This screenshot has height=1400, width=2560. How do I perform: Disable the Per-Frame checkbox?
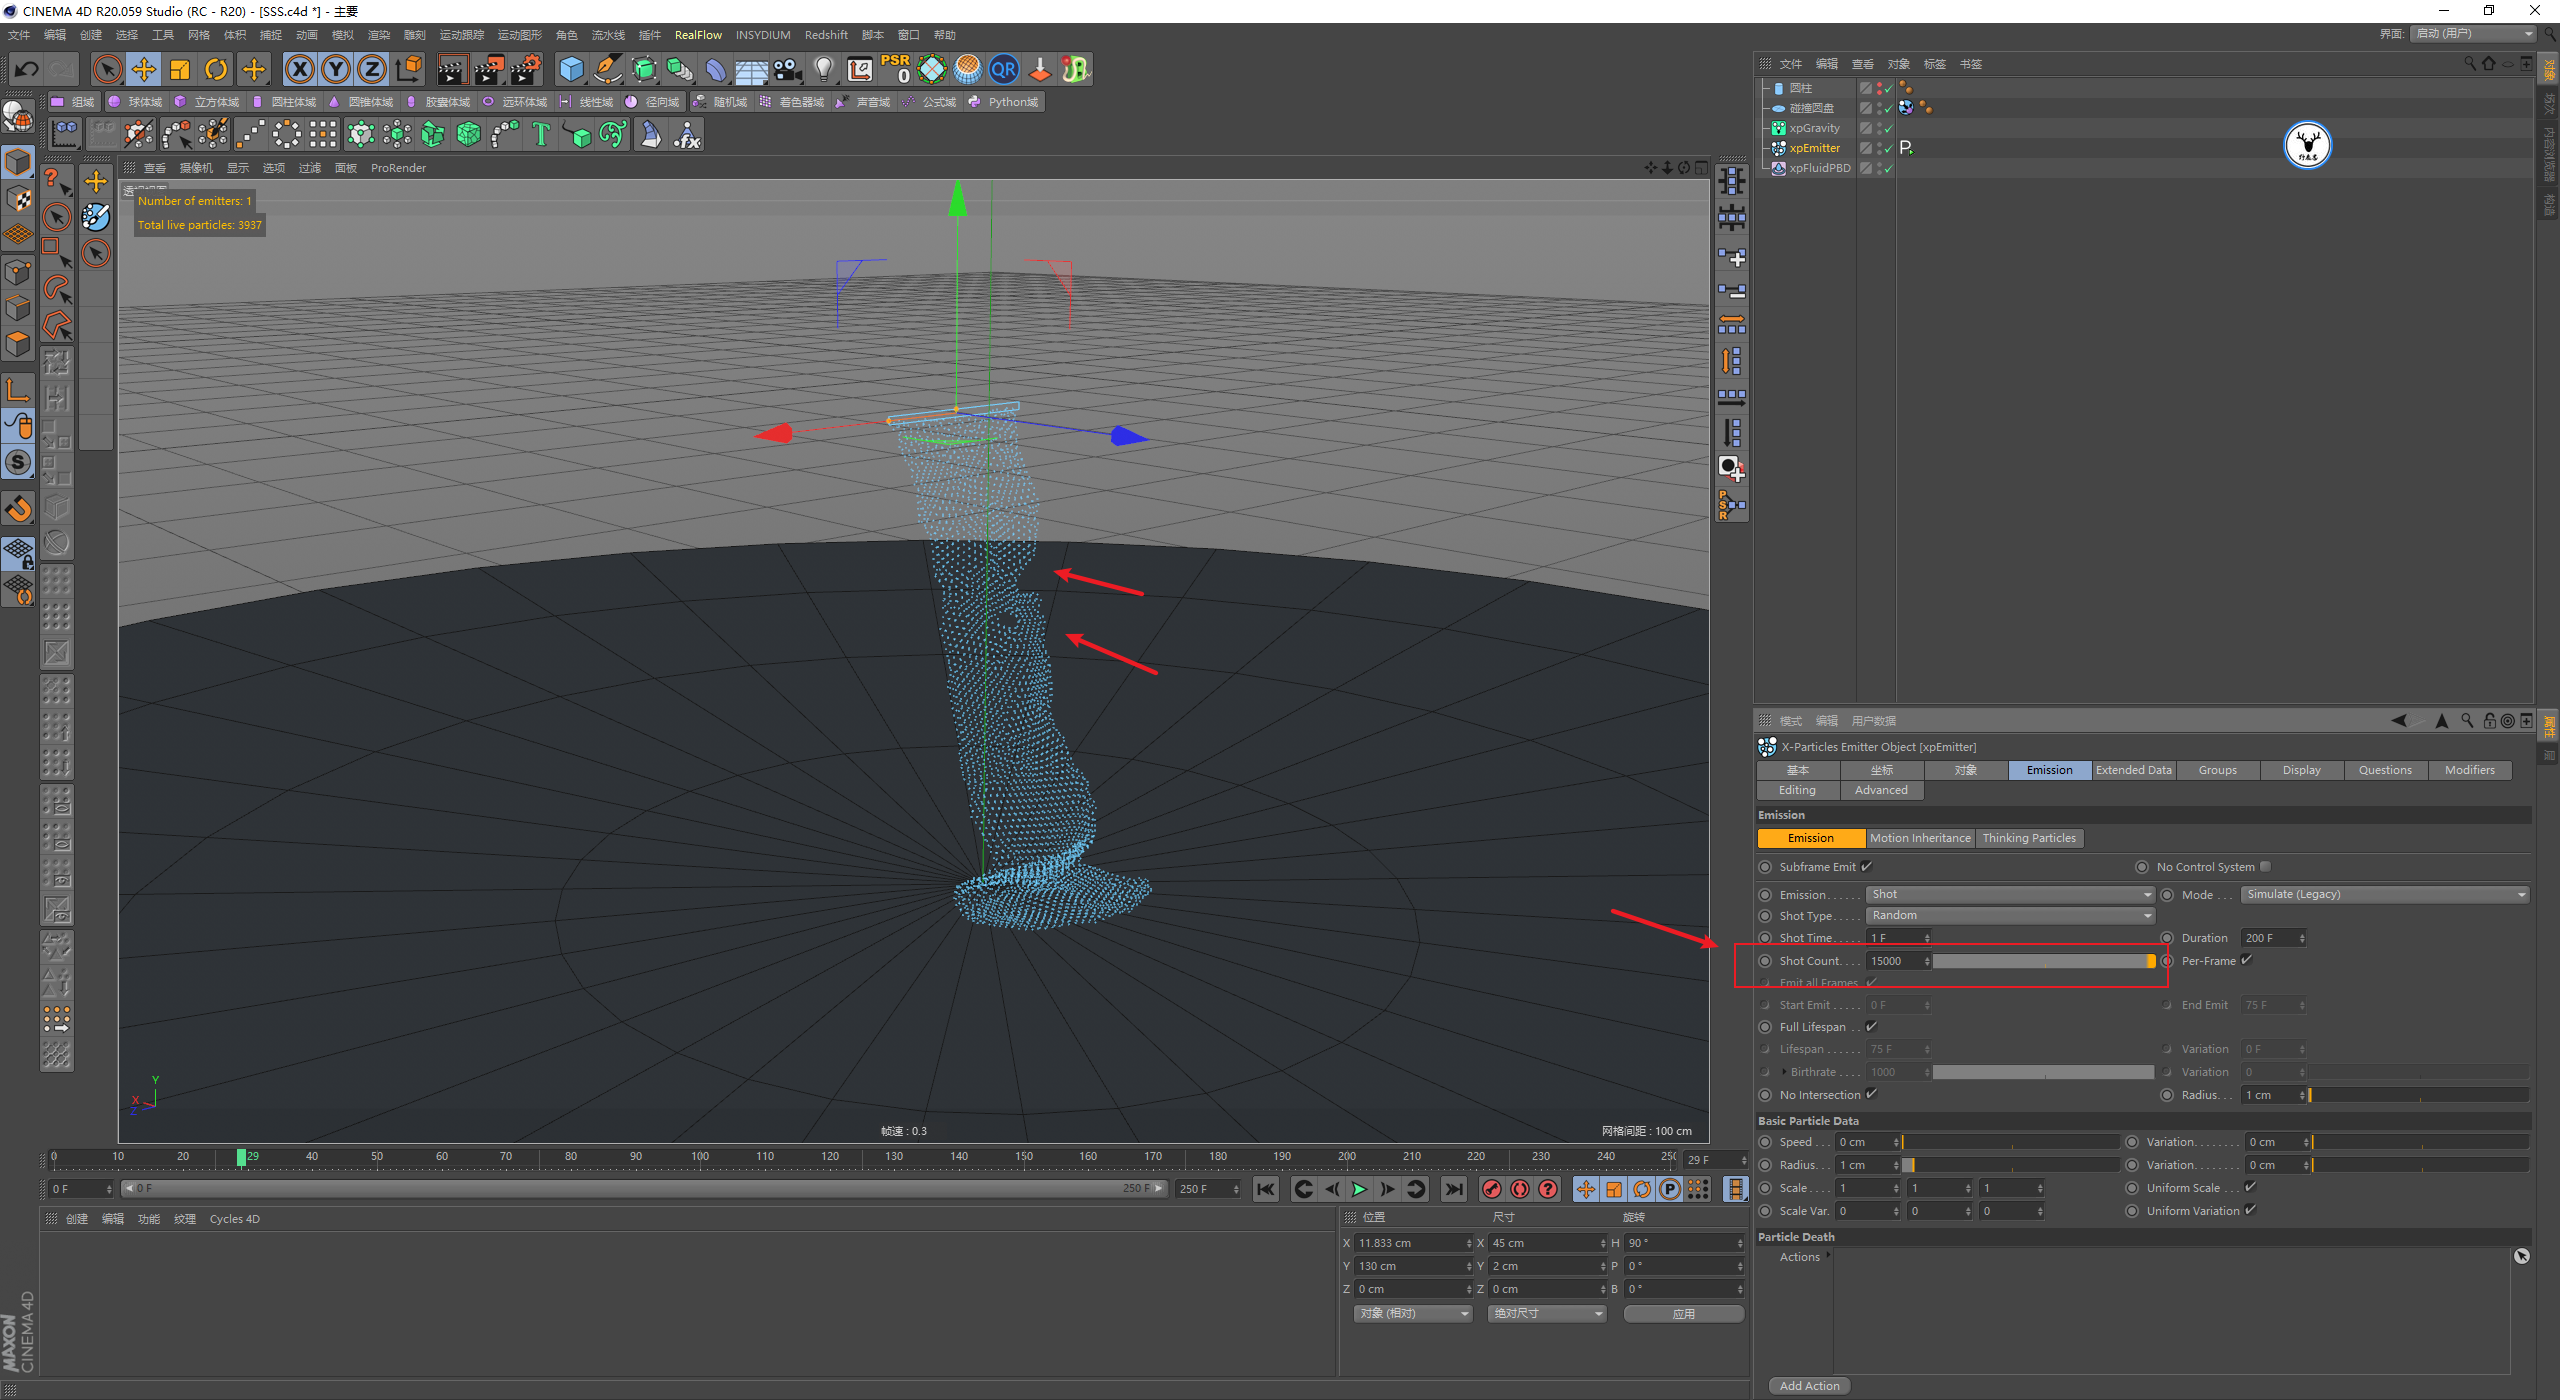tap(2247, 960)
